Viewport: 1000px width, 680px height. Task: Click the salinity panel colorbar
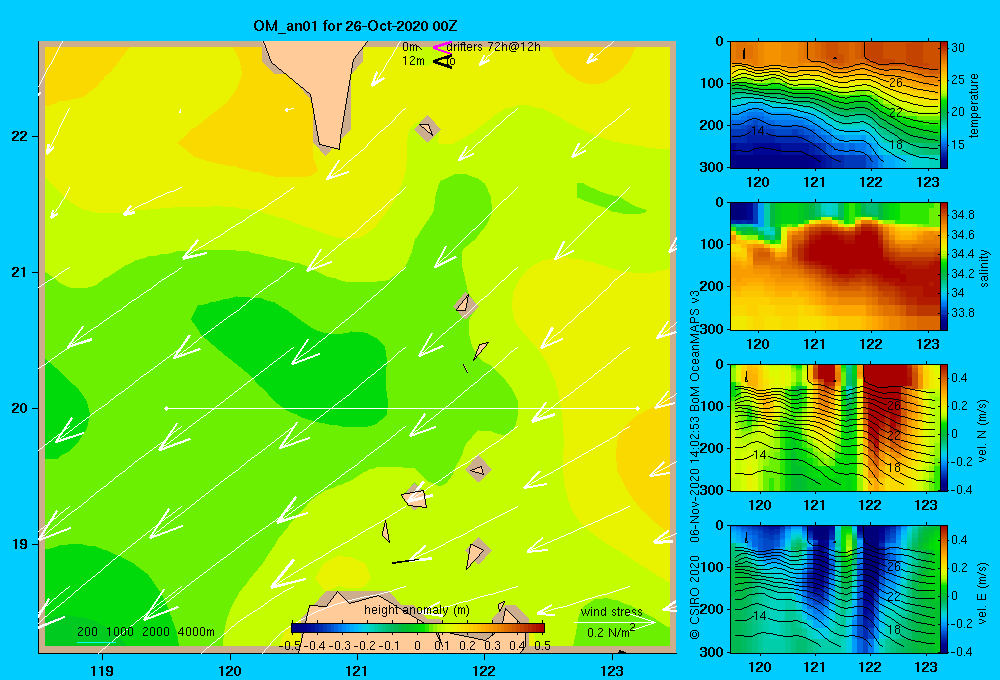944,266
